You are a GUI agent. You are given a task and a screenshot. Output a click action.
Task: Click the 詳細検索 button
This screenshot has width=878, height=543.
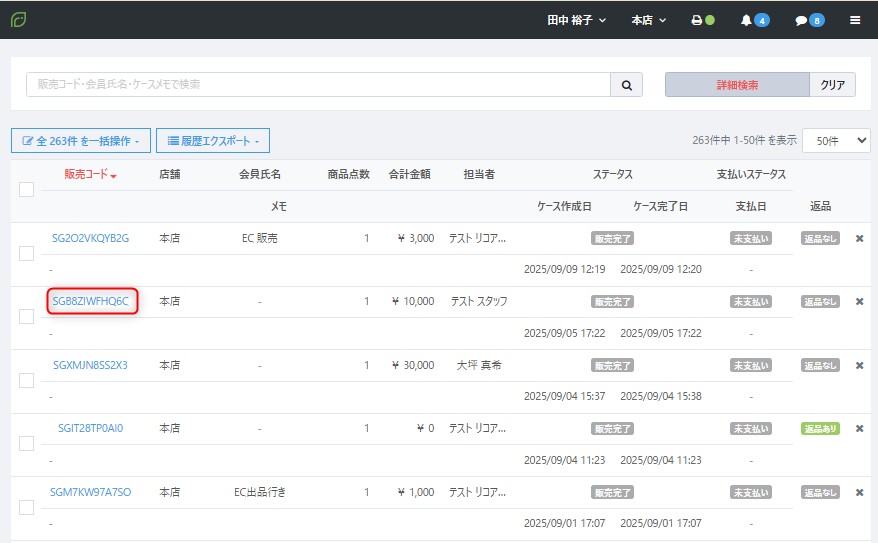coord(737,85)
